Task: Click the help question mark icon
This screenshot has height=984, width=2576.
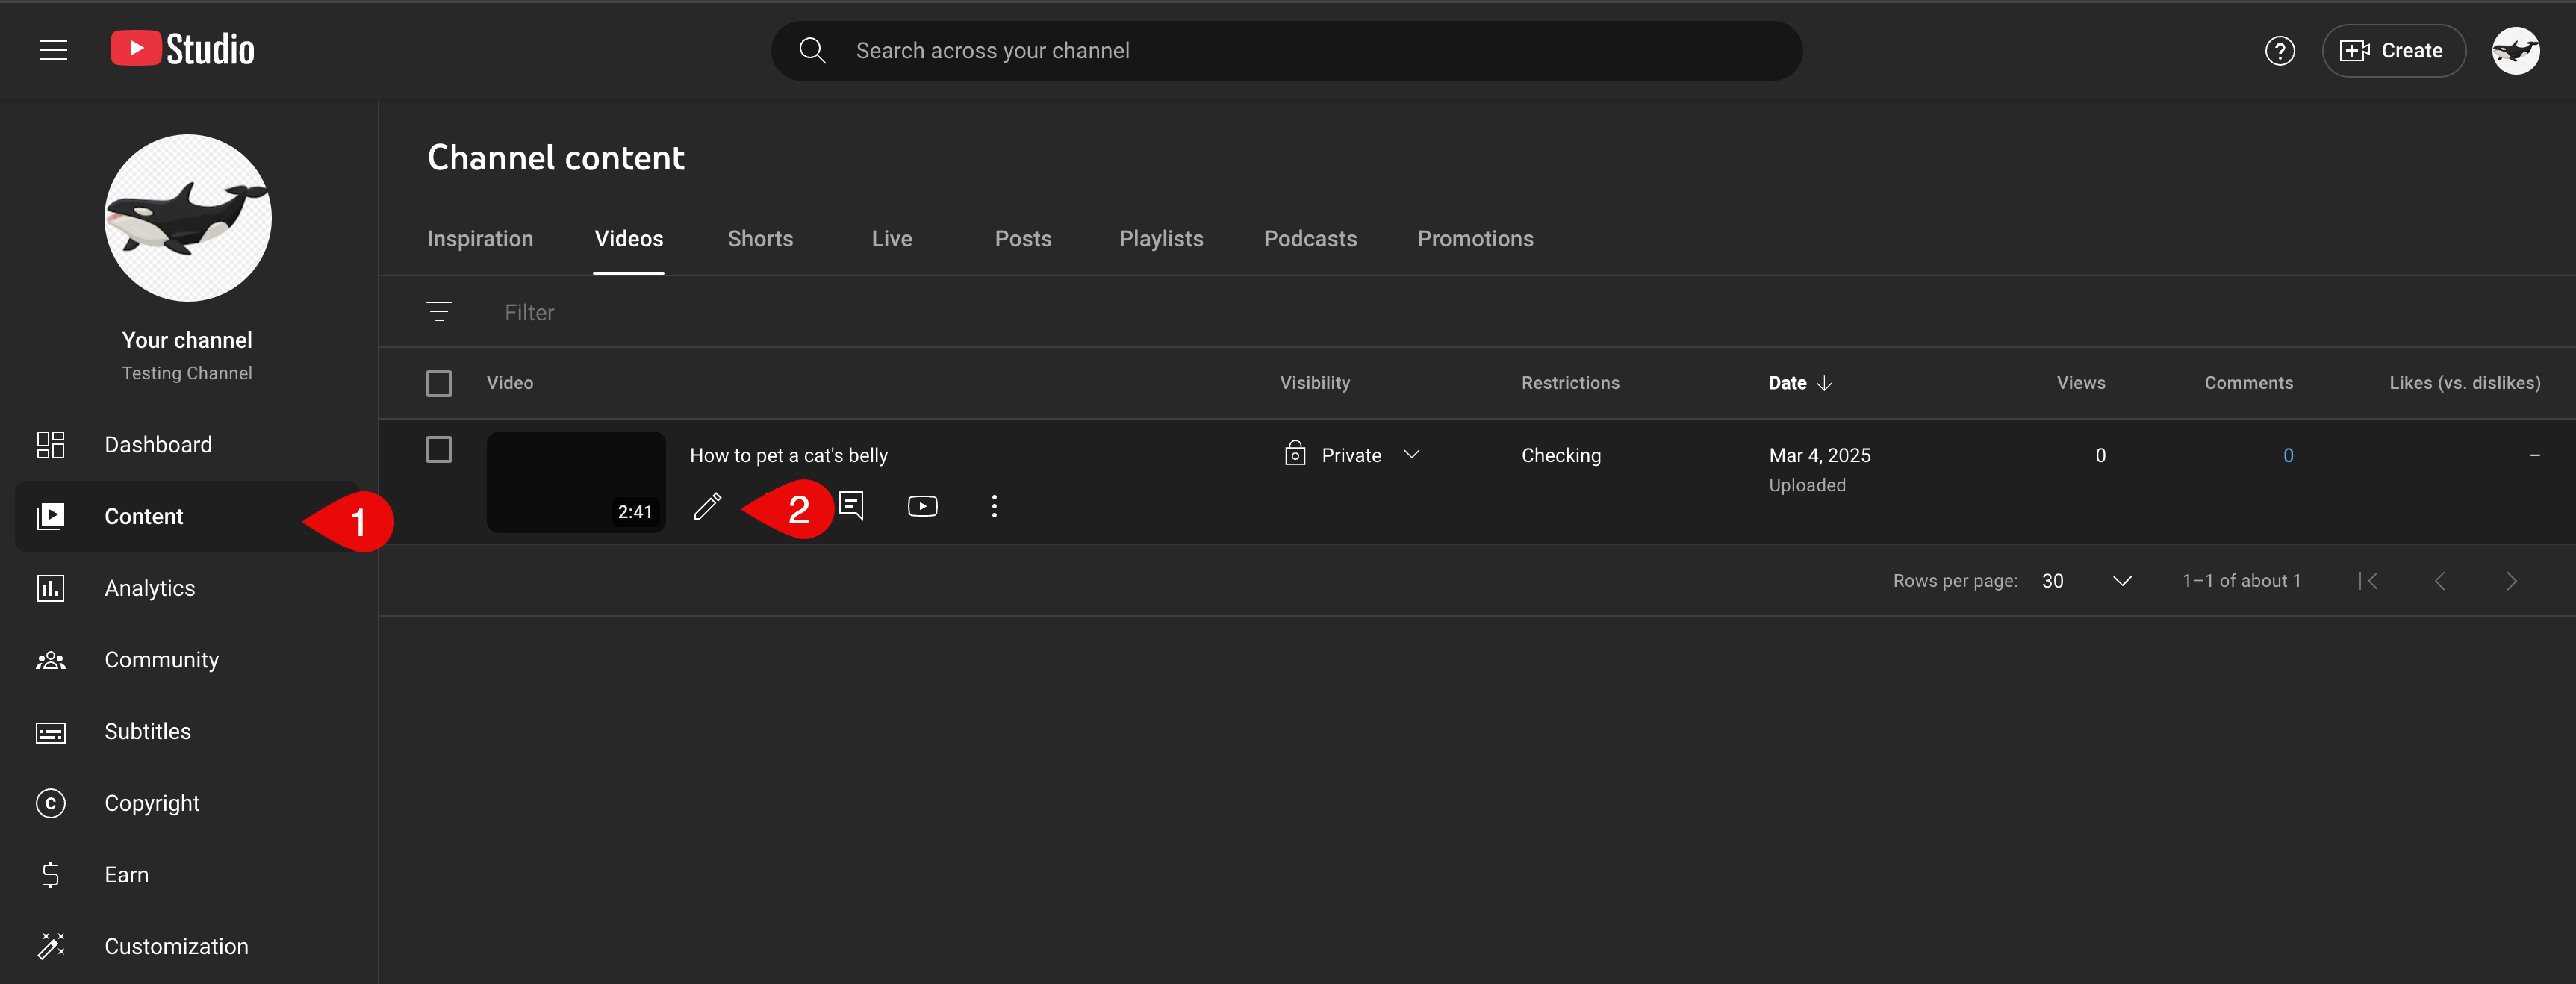Action: pyautogui.click(x=2279, y=50)
